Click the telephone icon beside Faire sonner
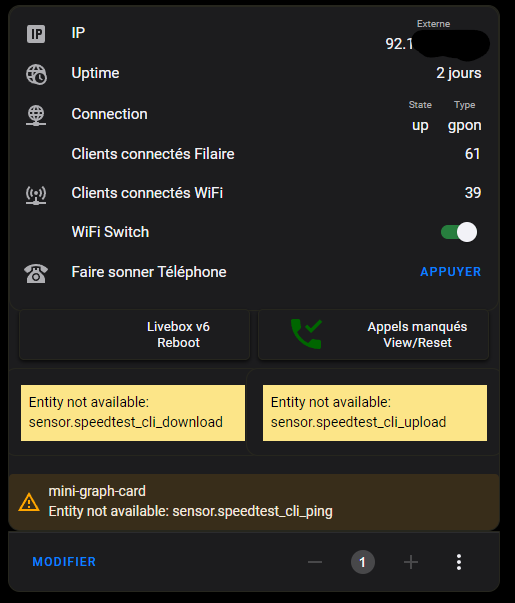 pyautogui.click(x=36, y=274)
